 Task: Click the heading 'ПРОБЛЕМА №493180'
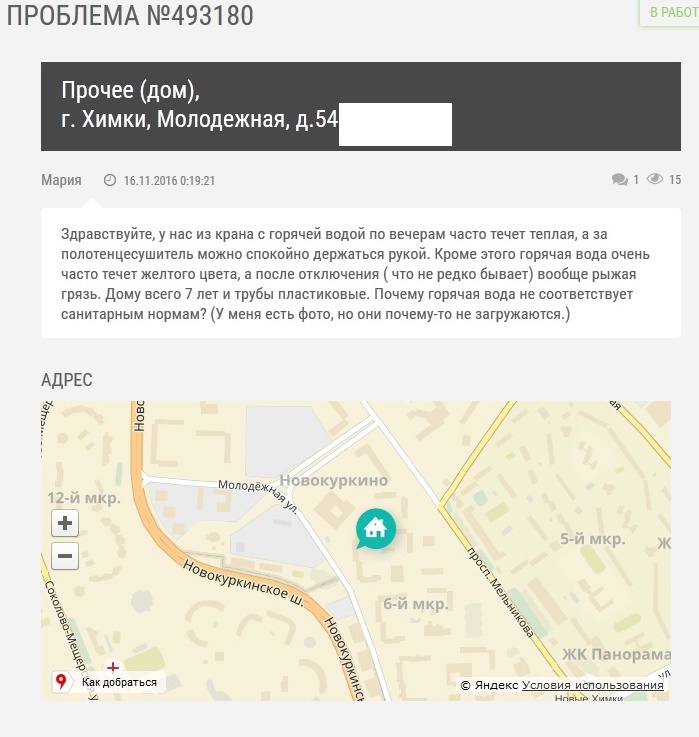130,15
